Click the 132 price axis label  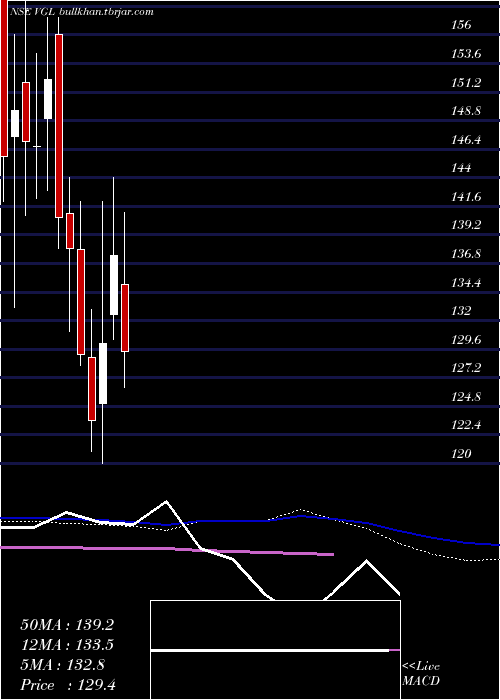click(x=462, y=311)
